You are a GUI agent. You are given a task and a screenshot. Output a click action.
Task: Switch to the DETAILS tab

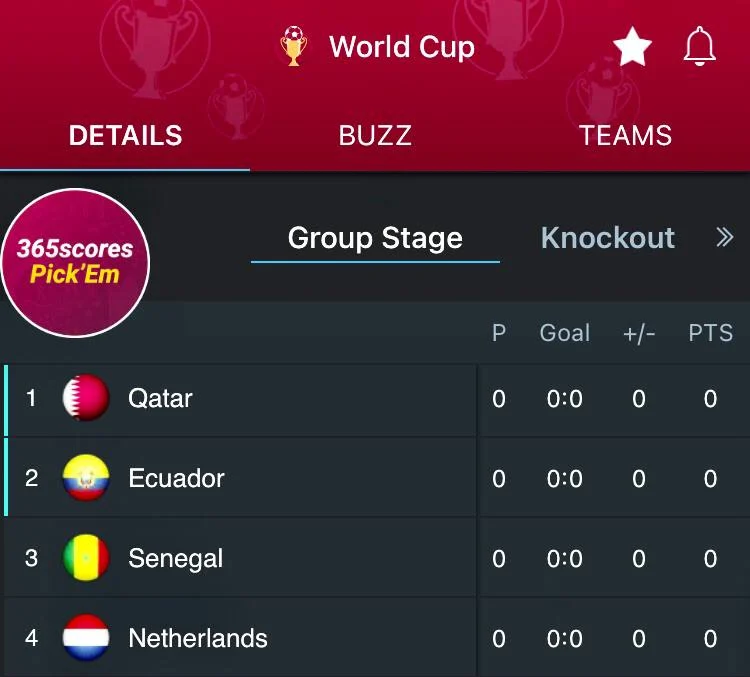(x=125, y=136)
